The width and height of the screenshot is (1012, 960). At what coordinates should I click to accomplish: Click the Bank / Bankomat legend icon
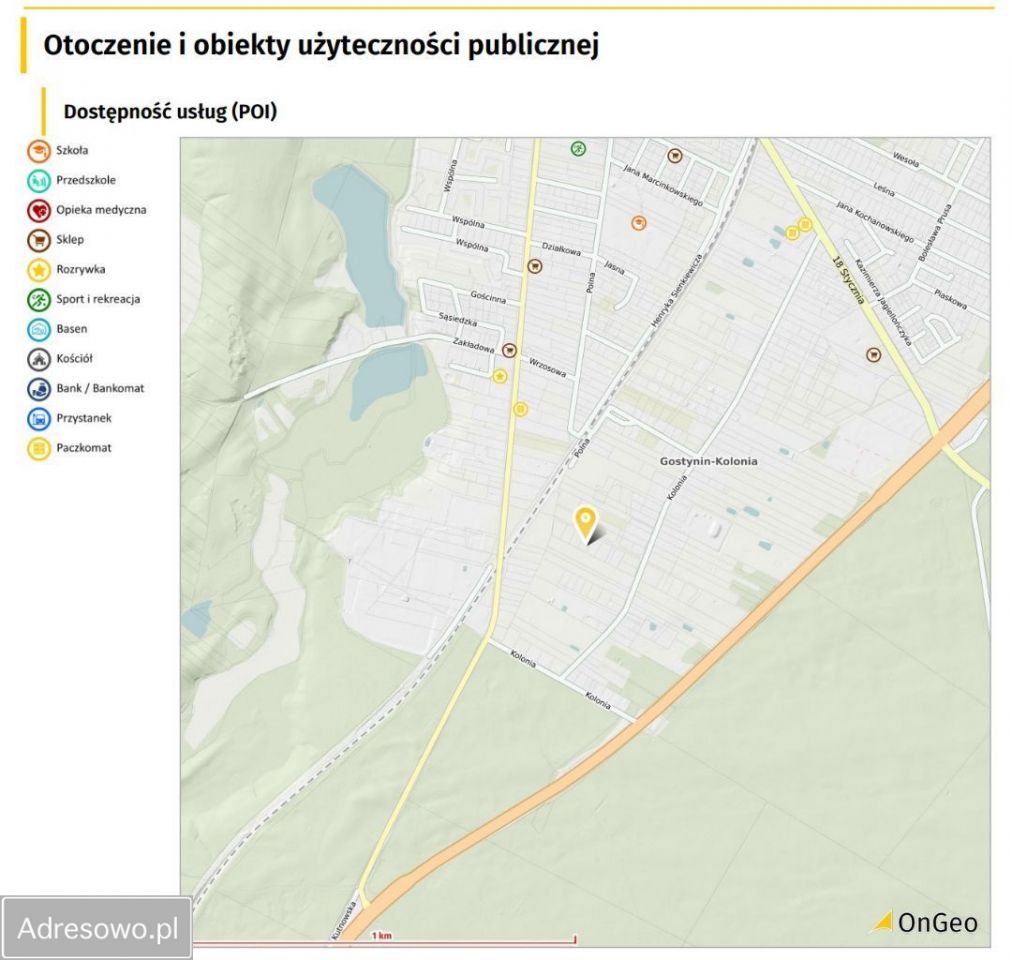point(38,388)
